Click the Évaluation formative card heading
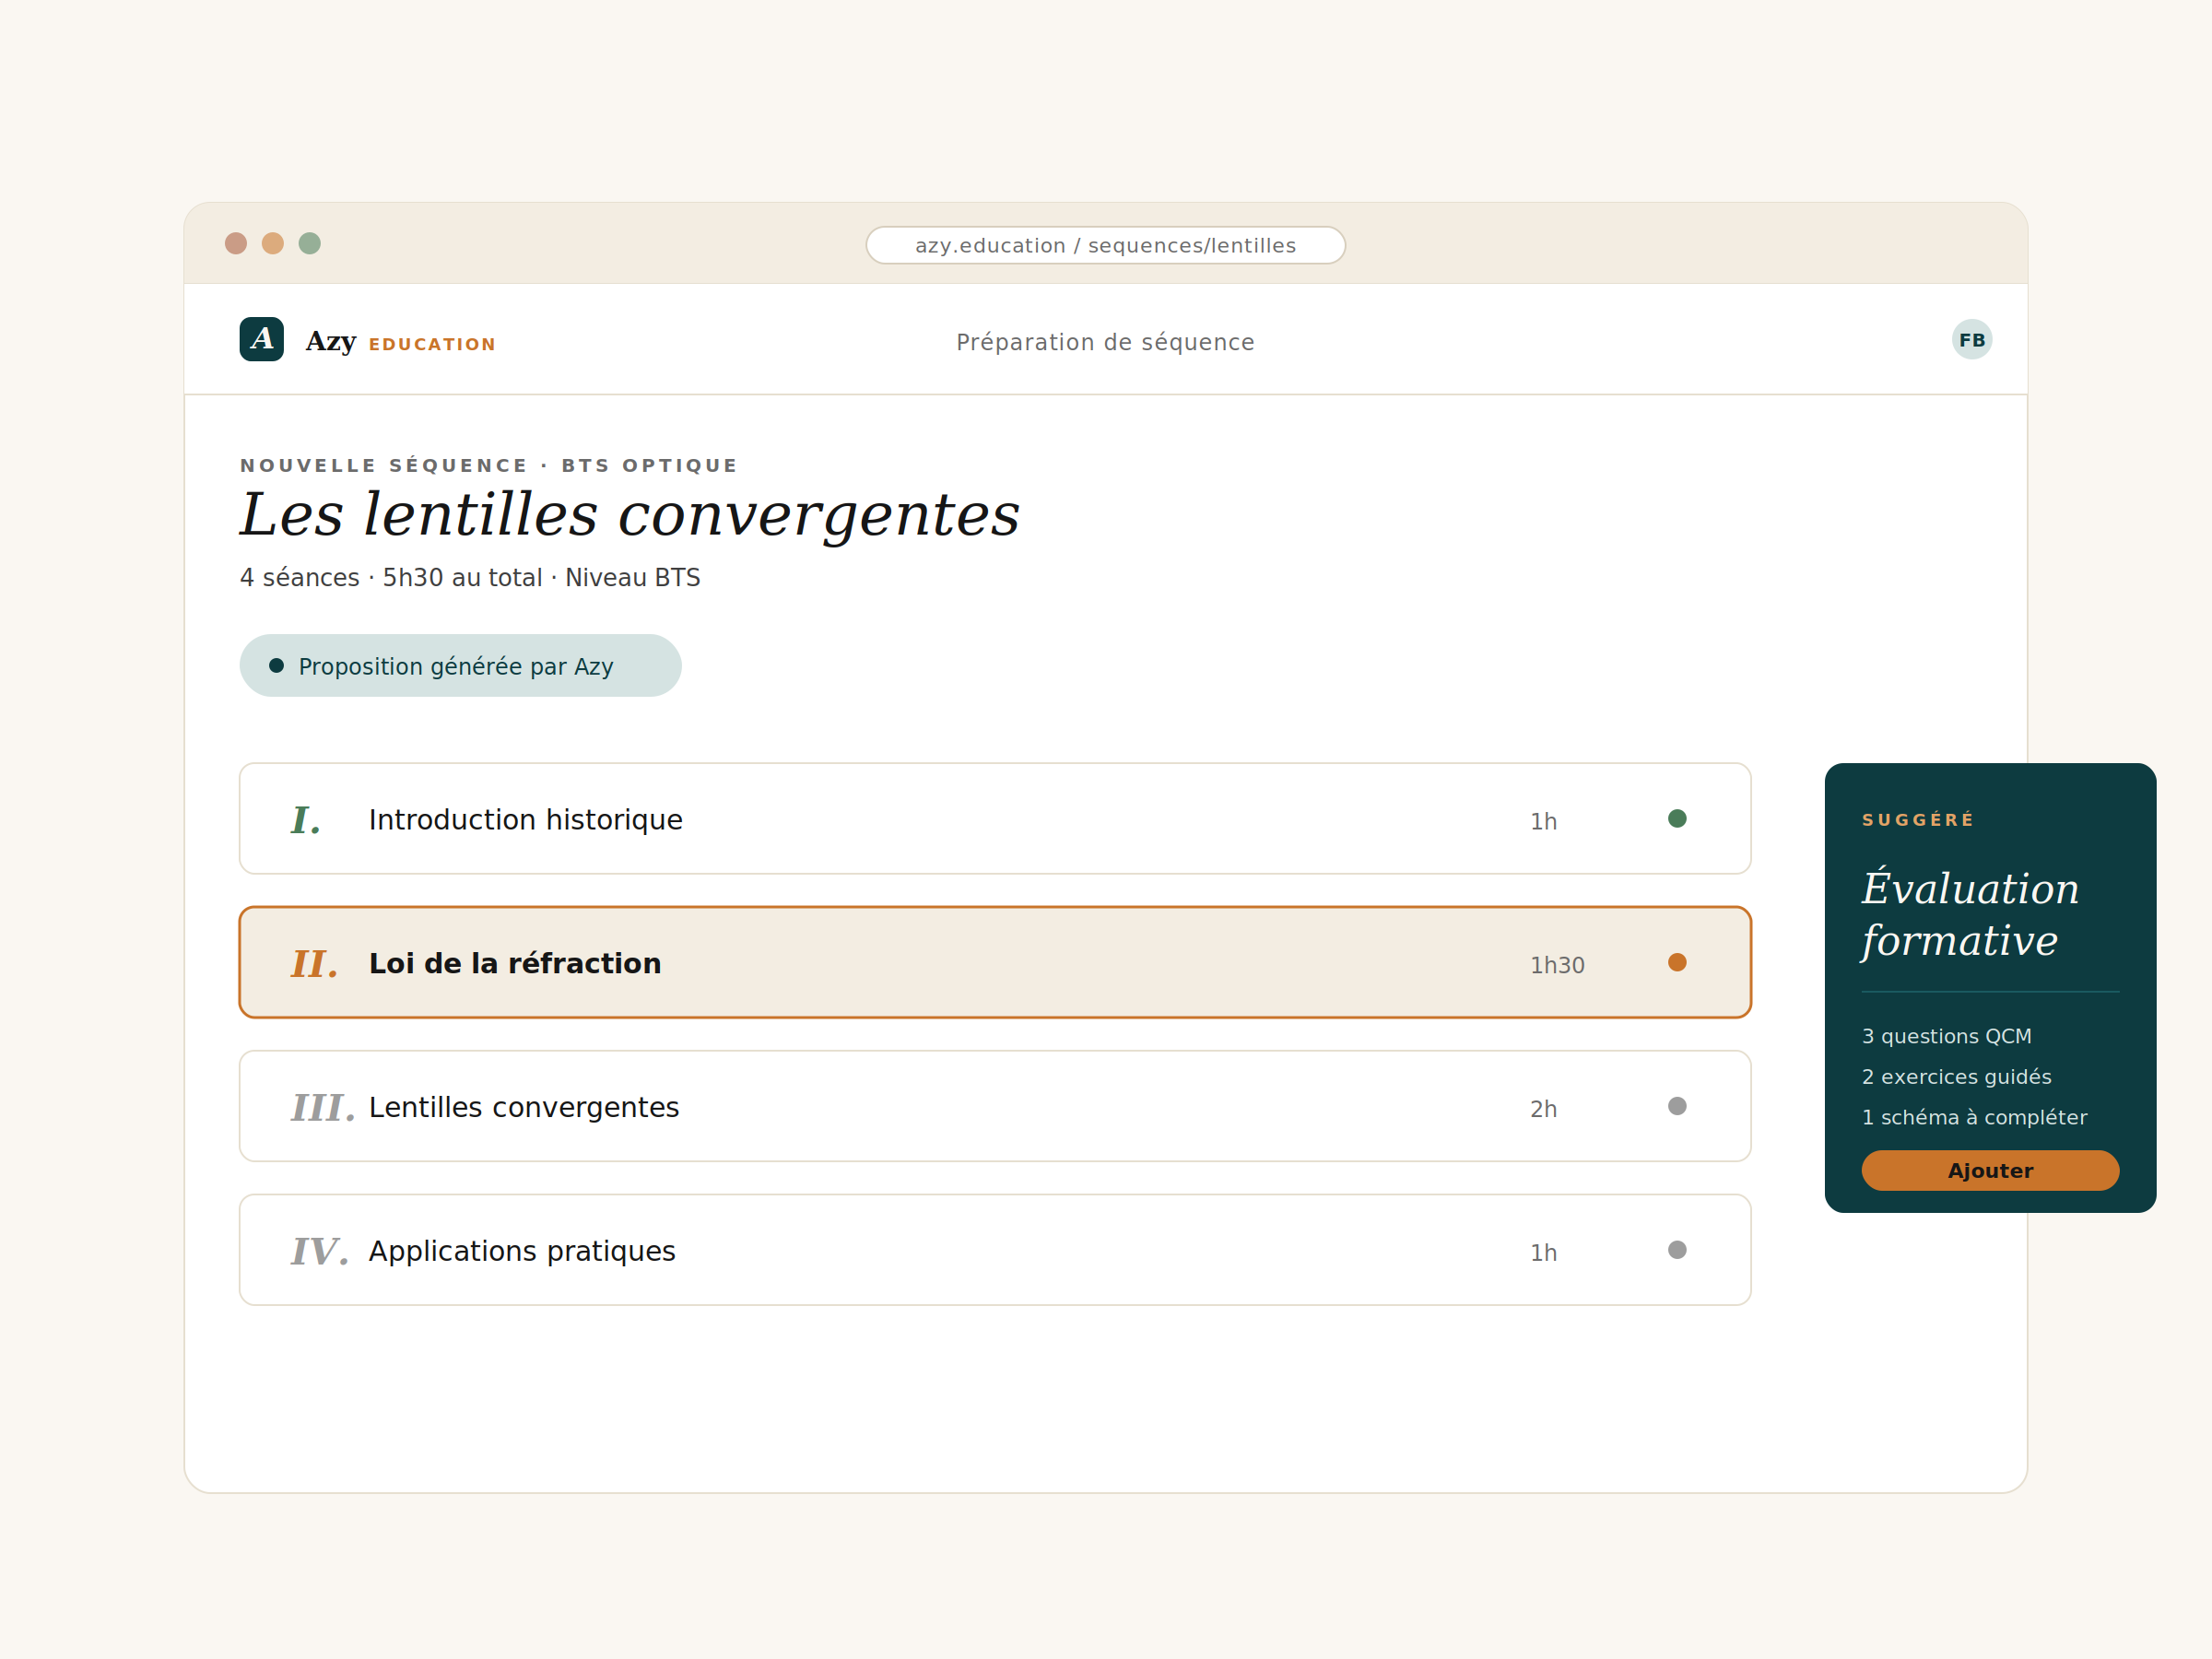Image resolution: width=2212 pixels, height=1659 pixels. pos(1970,914)
